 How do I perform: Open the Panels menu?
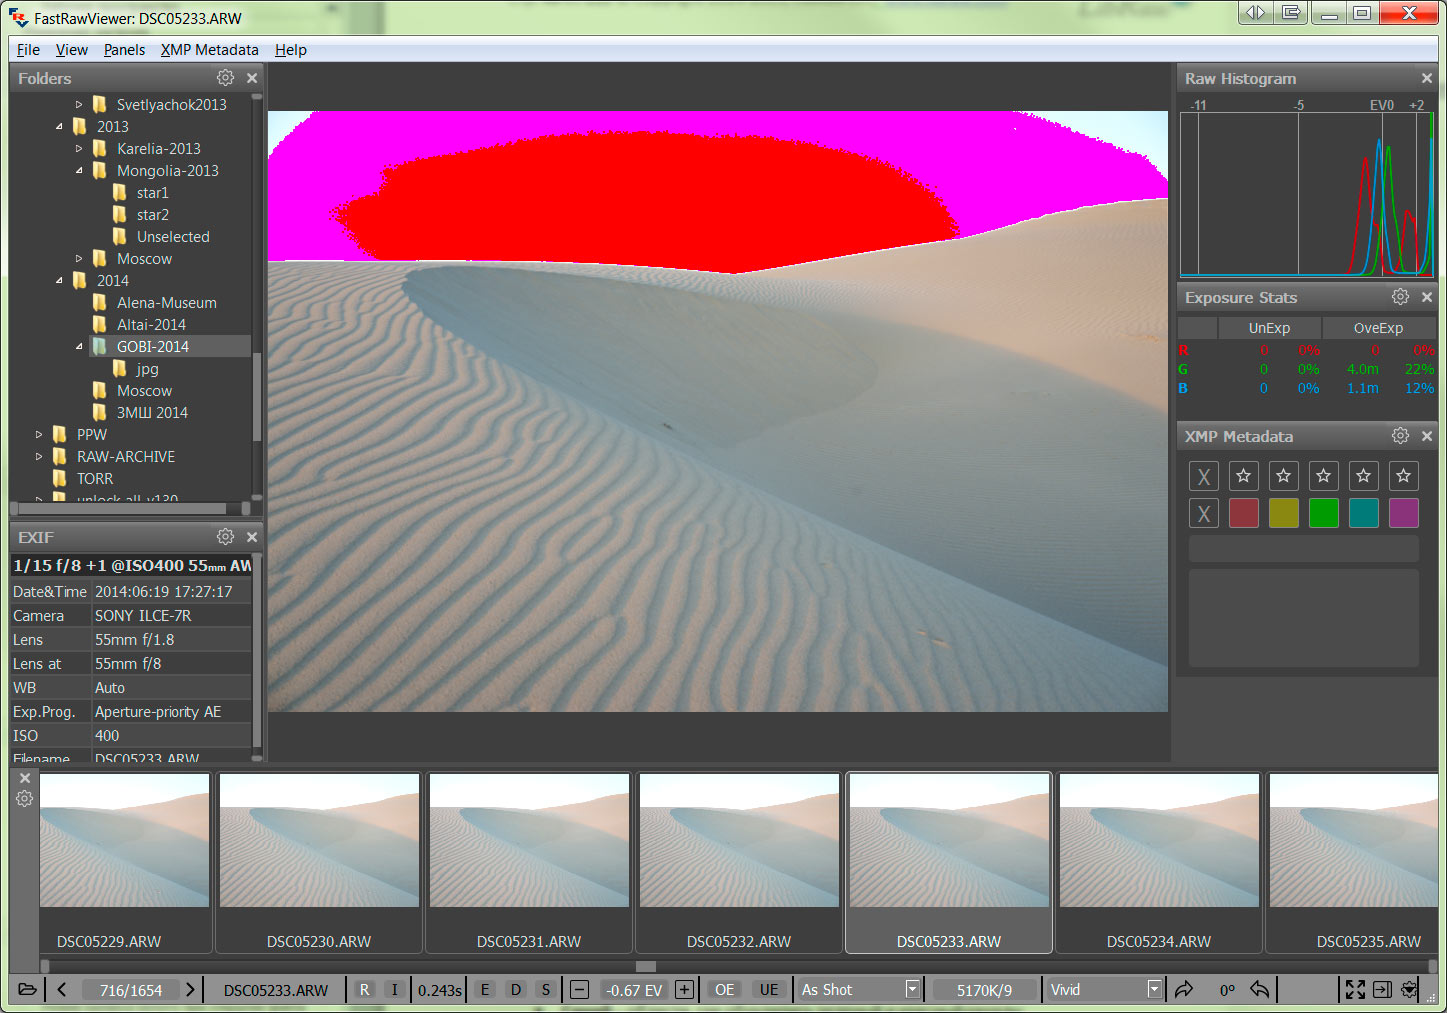click(124, 50)
